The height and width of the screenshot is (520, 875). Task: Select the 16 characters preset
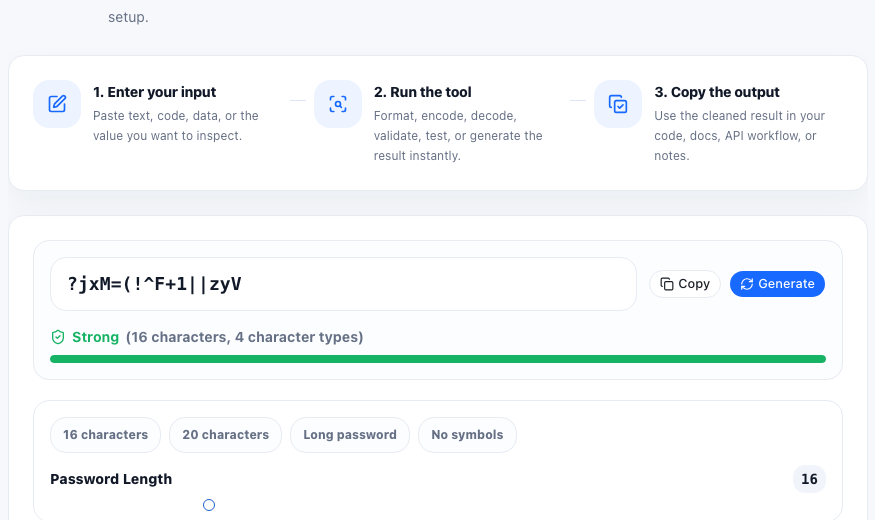click(105, 435)
